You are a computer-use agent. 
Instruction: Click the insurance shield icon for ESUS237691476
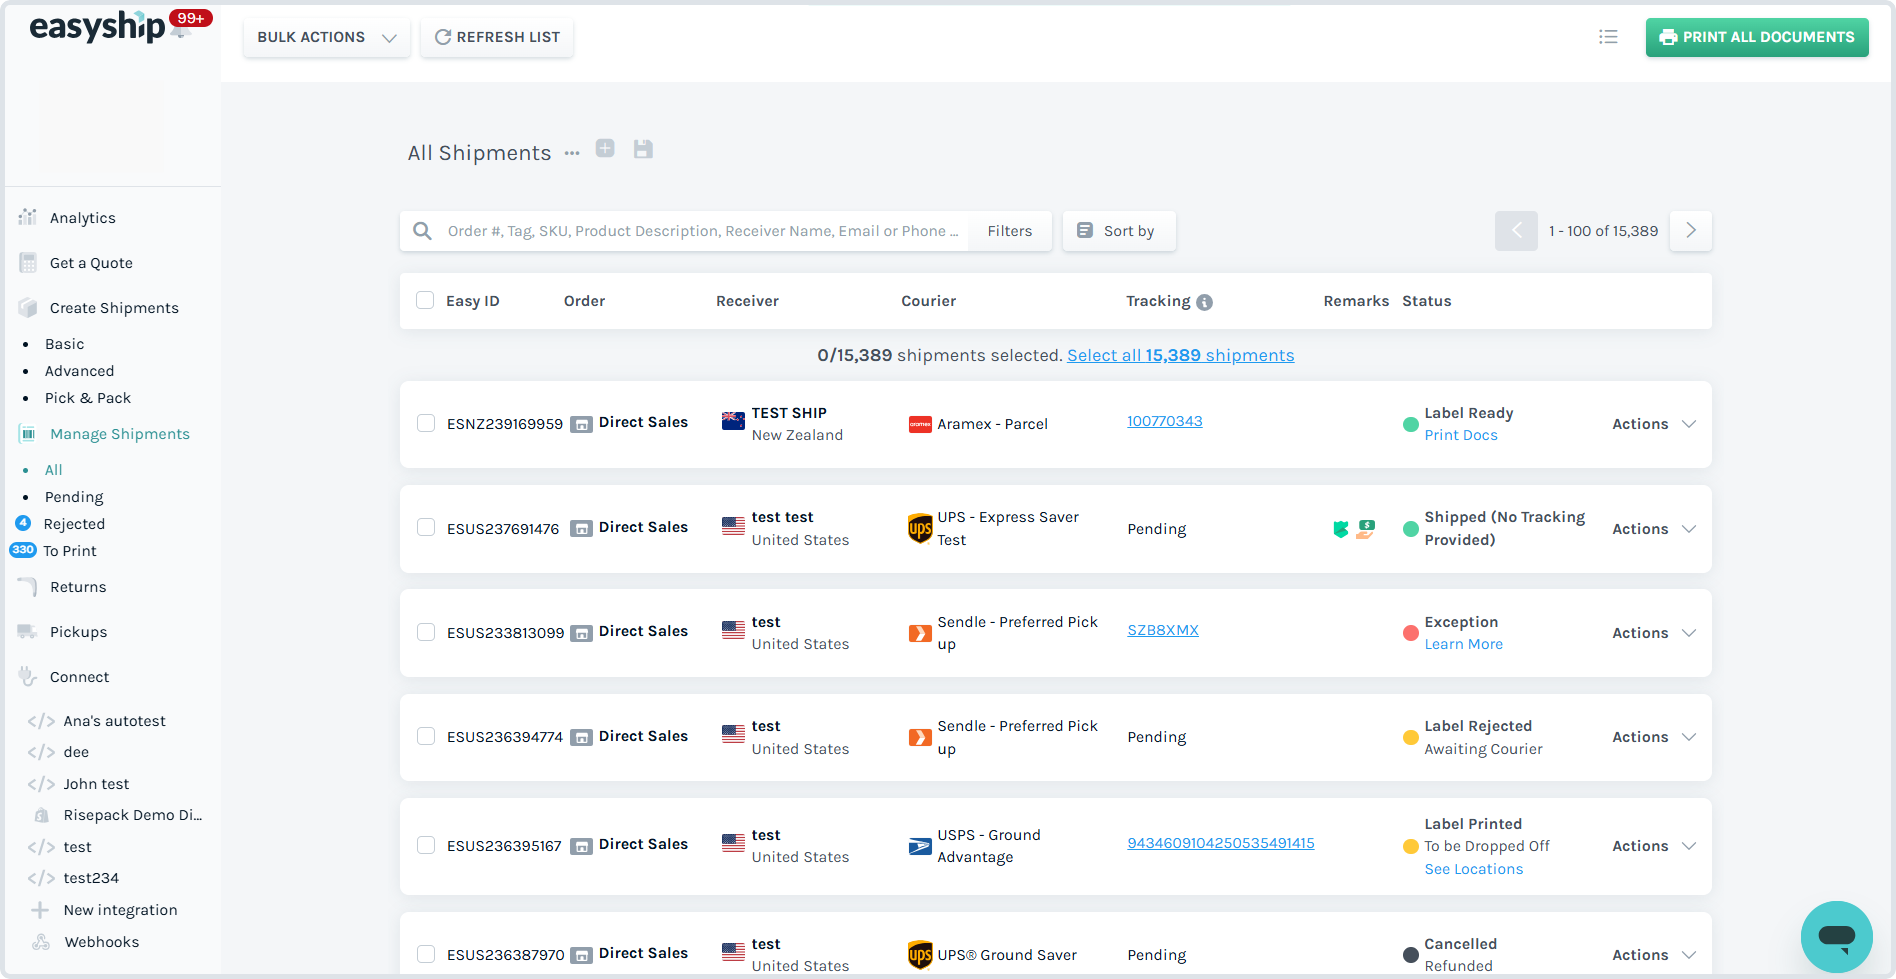tap(1341, 529)
